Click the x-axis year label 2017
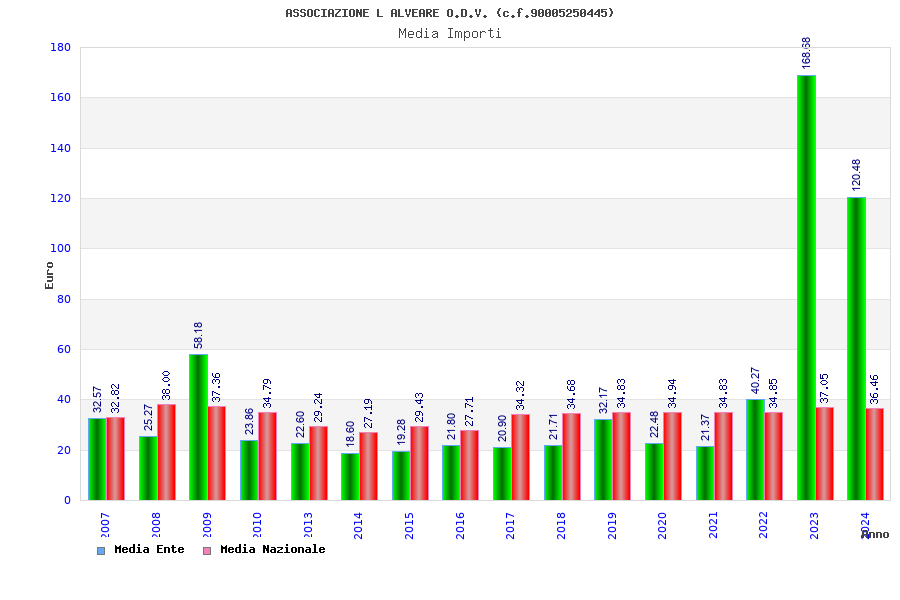The width and height of the screenshot is (900, 600). point(510,525)
